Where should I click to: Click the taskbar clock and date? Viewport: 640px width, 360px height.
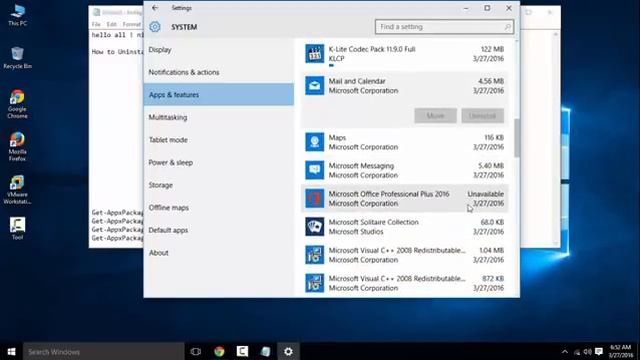click(x=620, y=351)
